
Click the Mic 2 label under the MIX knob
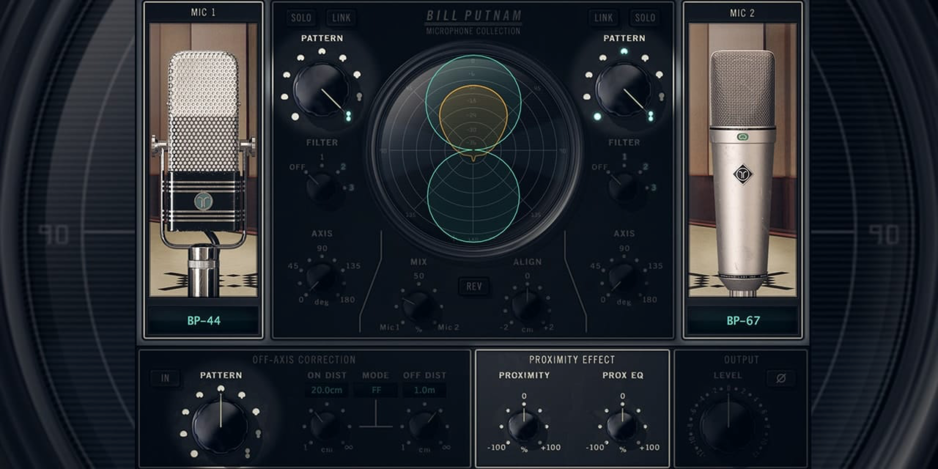449,327
